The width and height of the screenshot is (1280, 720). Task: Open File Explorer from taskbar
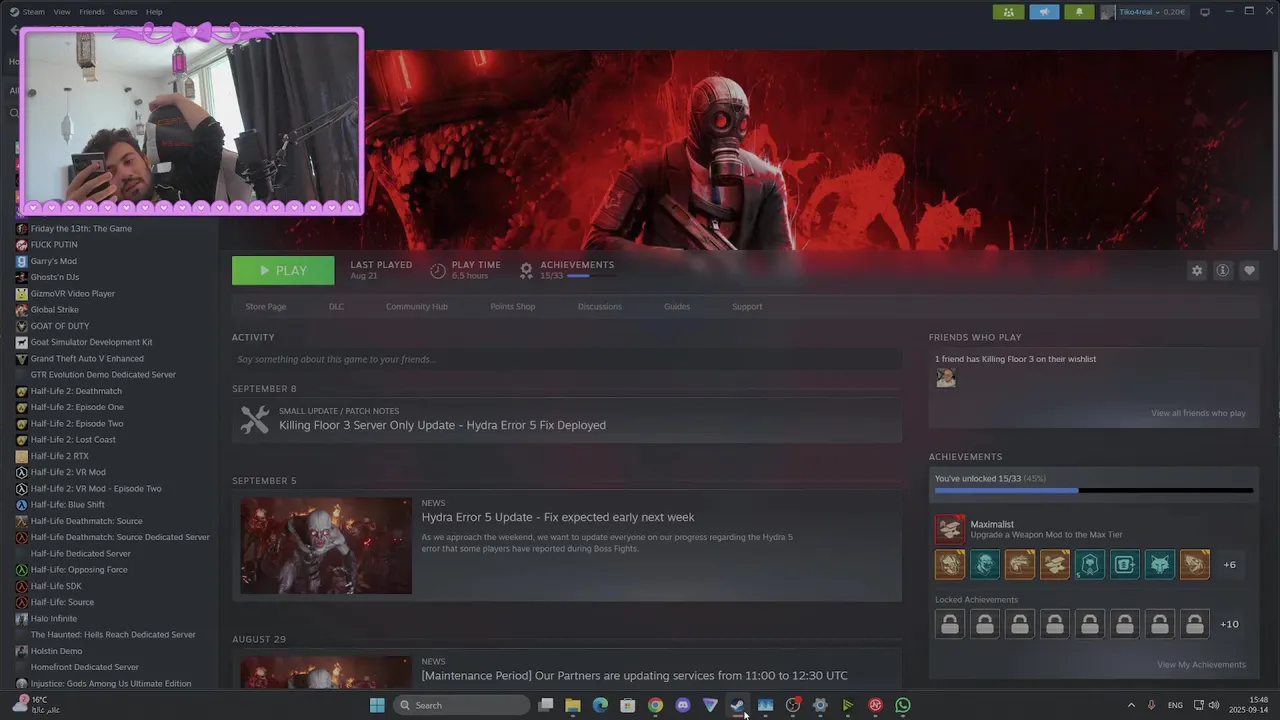point(573,705)
